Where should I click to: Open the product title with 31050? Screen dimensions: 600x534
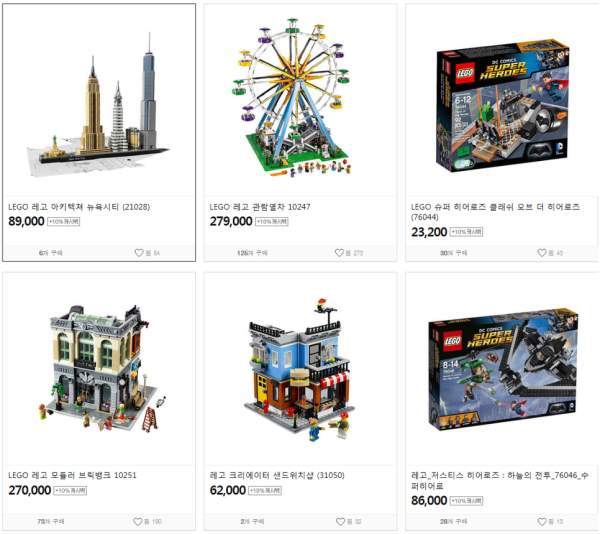(277, 475)
